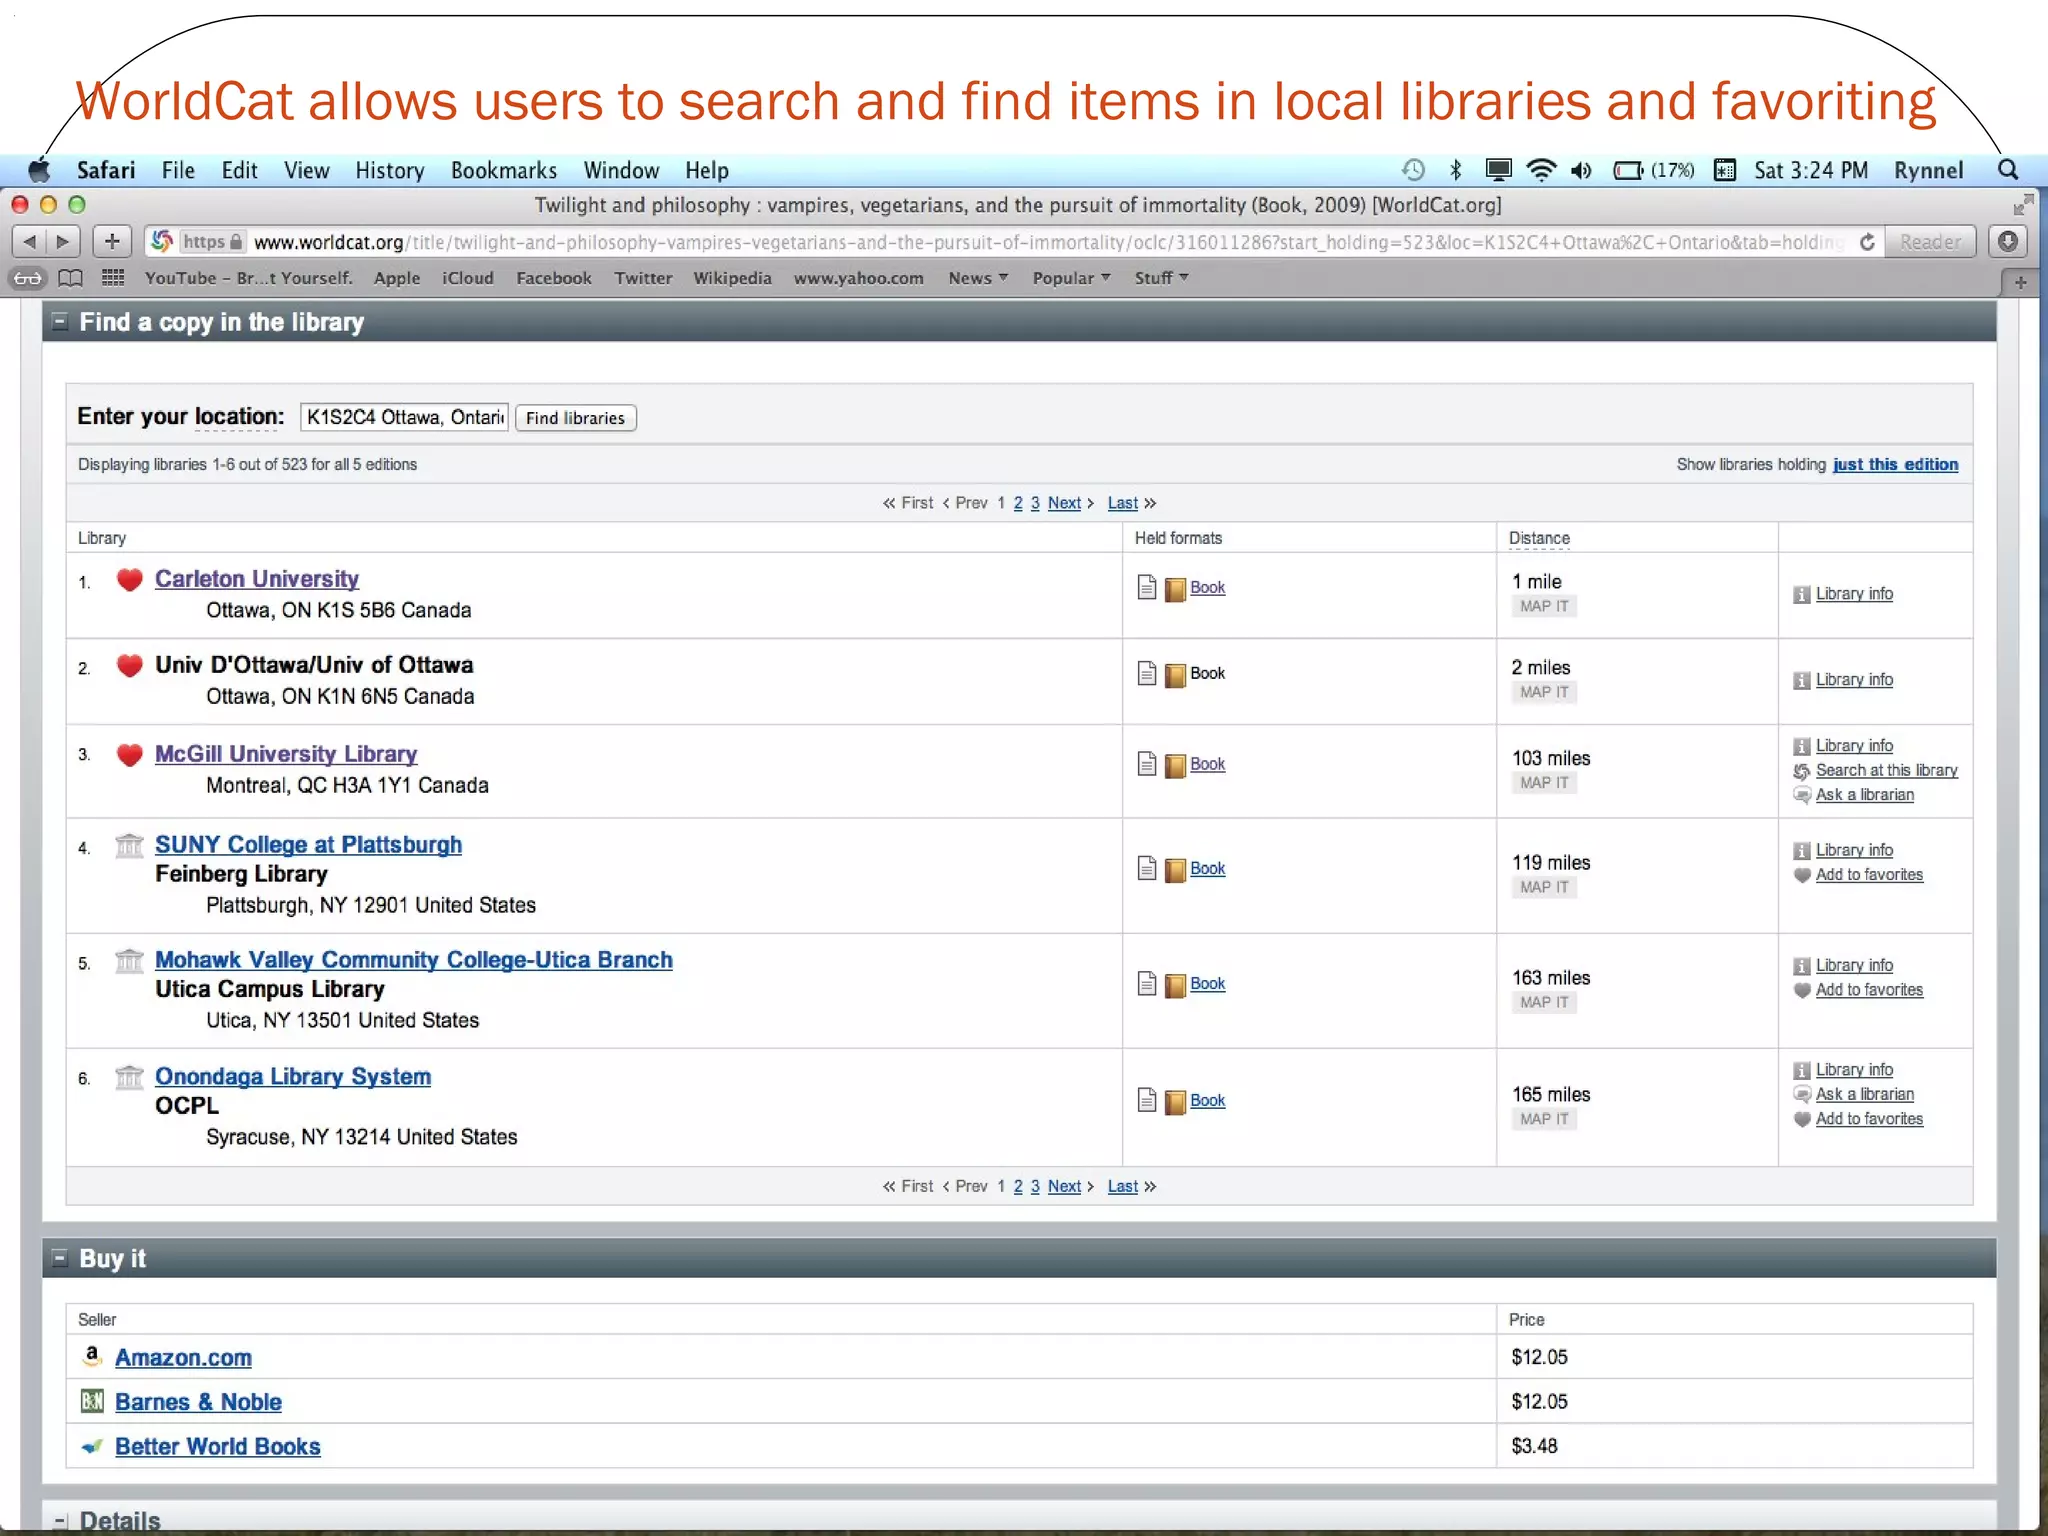
Task: Click the Amazon.com seller logo icon
Action: coord(92,1356)
